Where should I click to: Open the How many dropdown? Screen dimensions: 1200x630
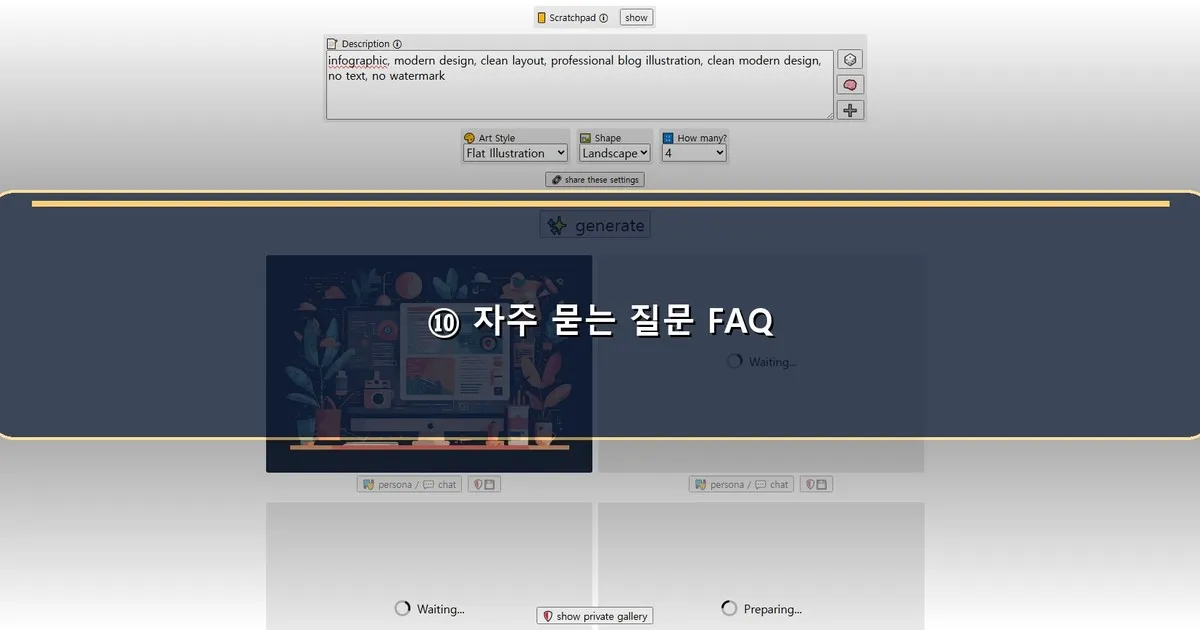click(x=694, y=153)
